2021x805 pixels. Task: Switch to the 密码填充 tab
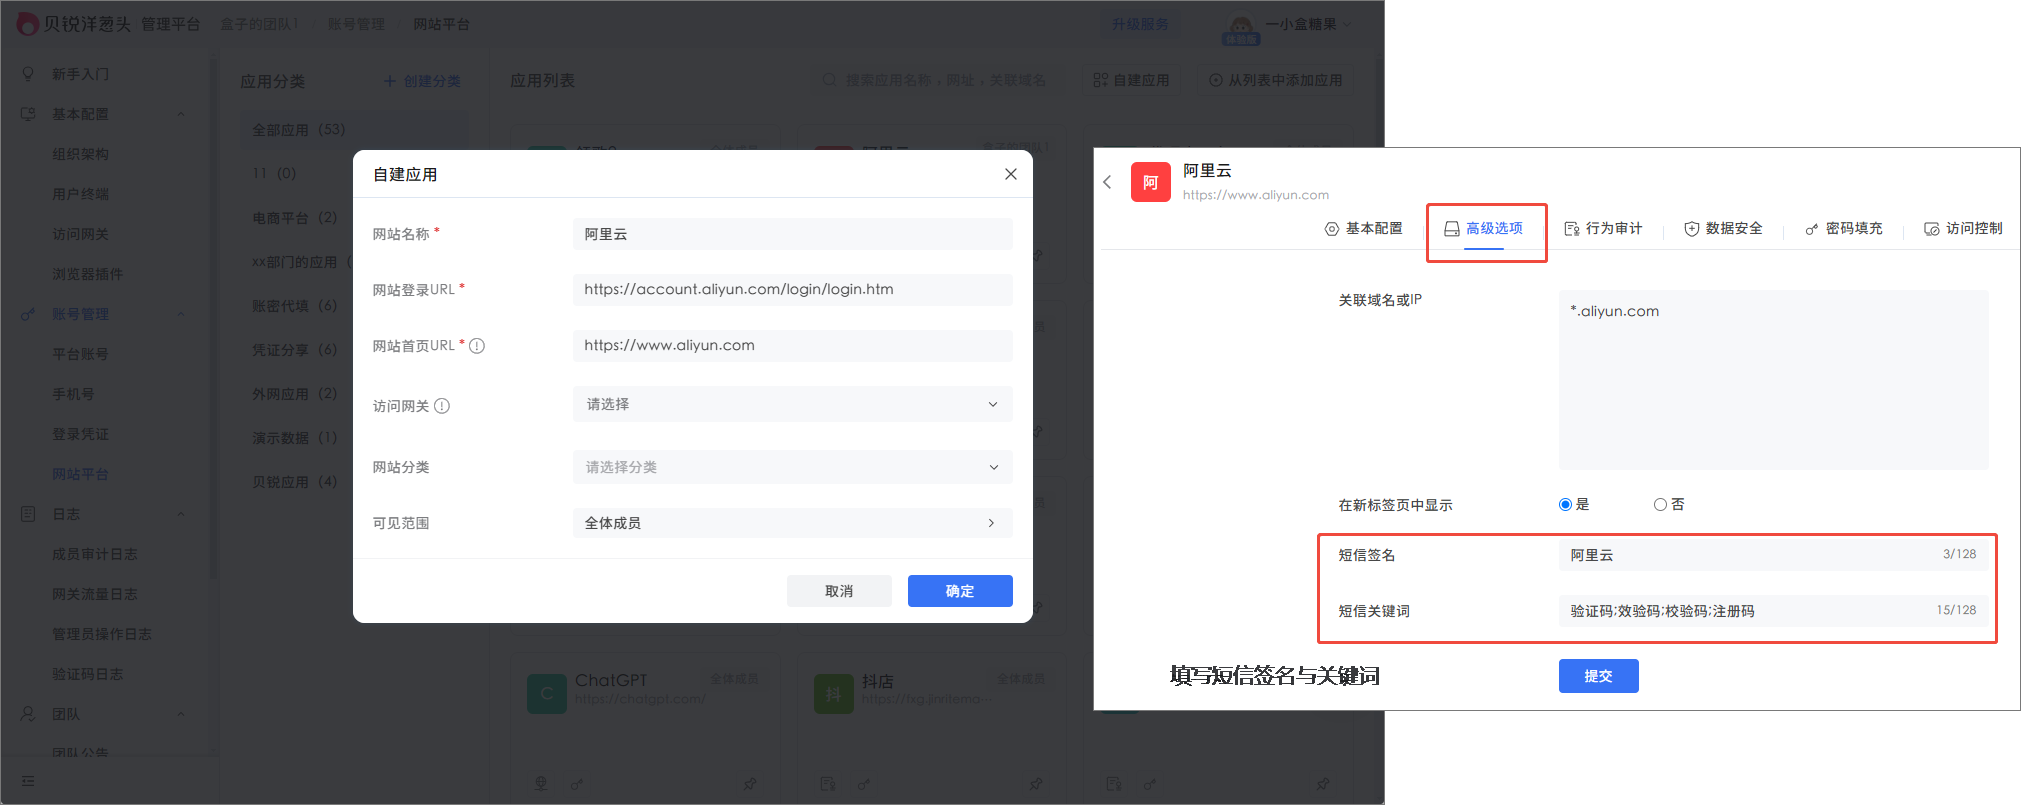click(x=1843, y=229)
